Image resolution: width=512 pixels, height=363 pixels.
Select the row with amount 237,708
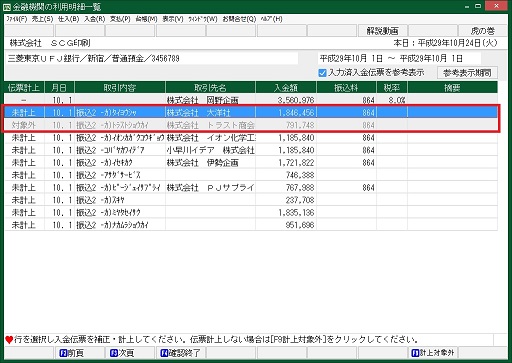click(x=251, y=200)
